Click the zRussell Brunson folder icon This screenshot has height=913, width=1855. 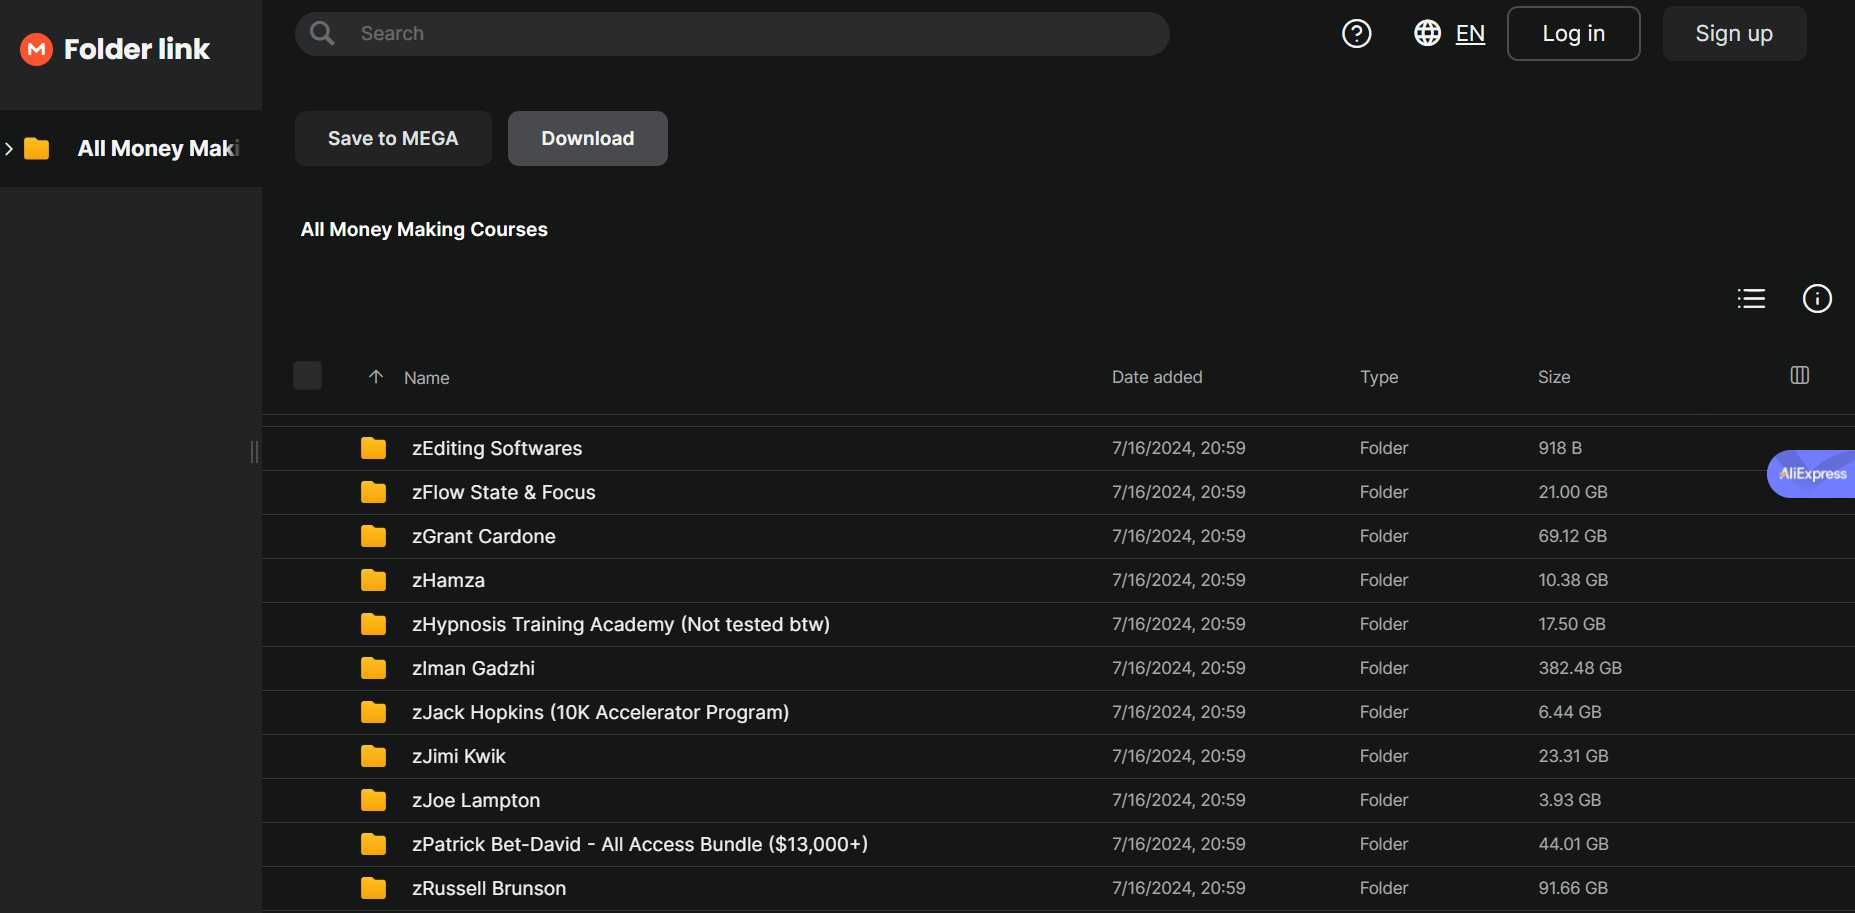pos(373,888)
